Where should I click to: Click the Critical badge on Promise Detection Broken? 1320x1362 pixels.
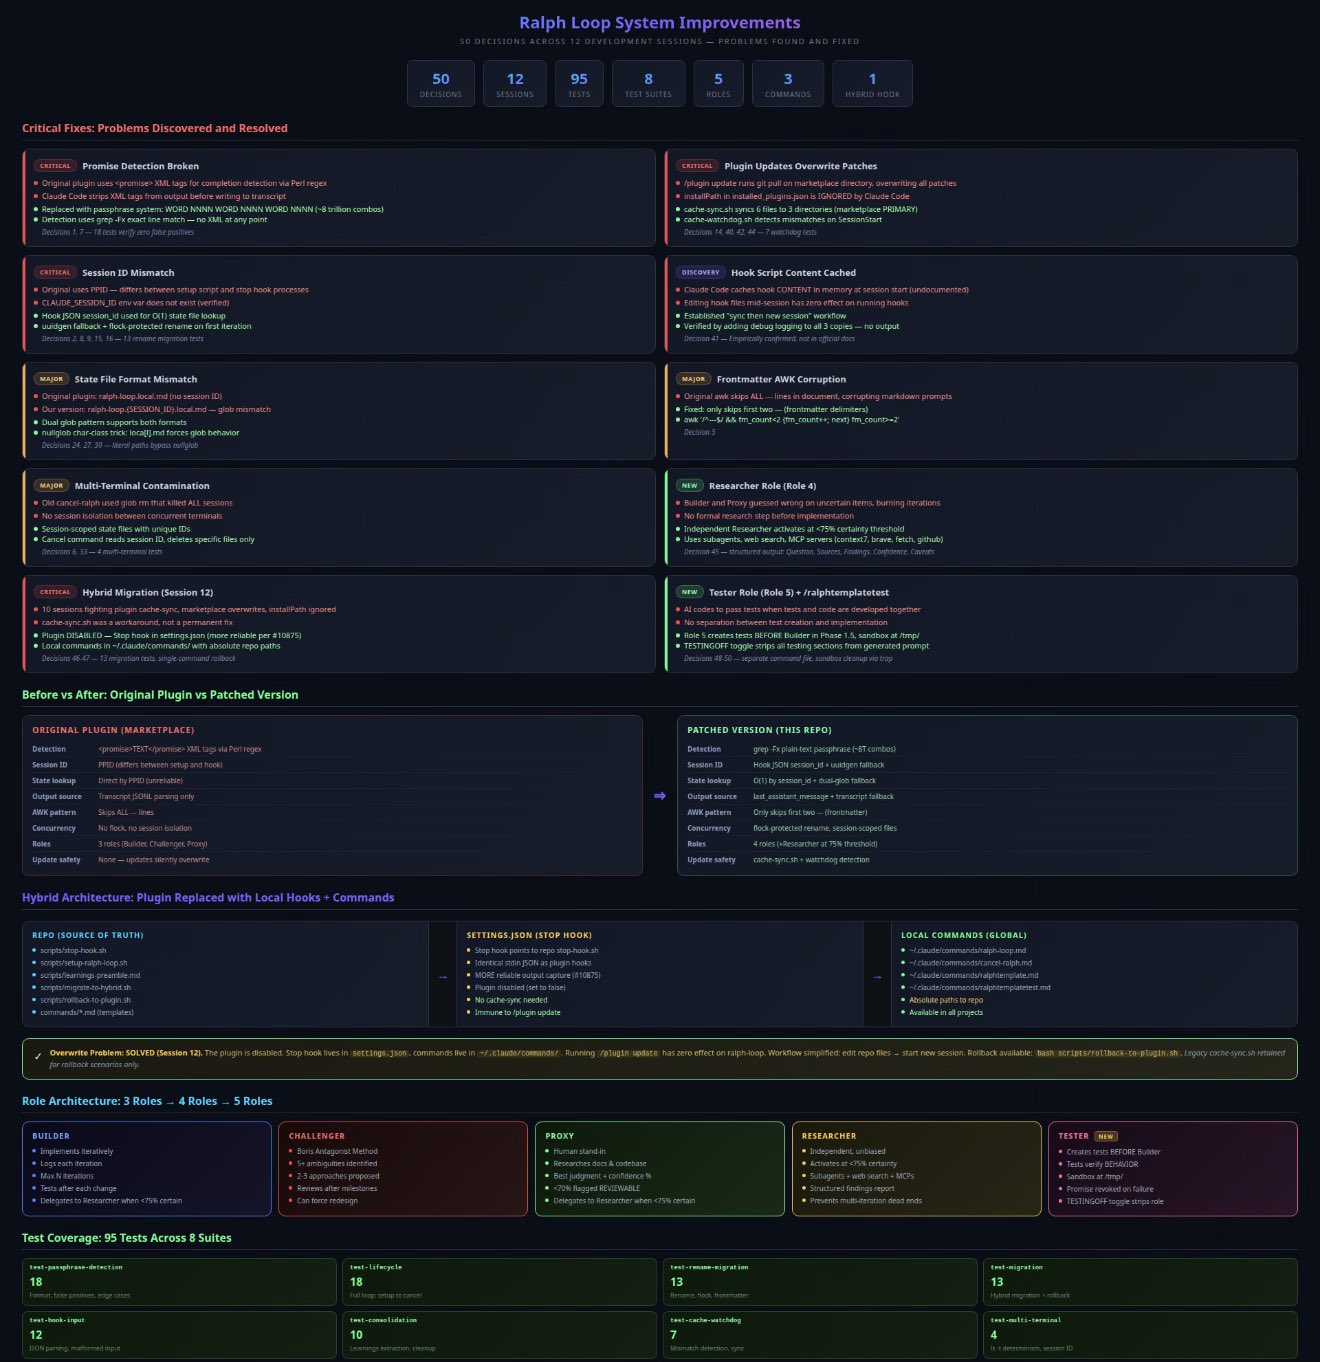55,166
